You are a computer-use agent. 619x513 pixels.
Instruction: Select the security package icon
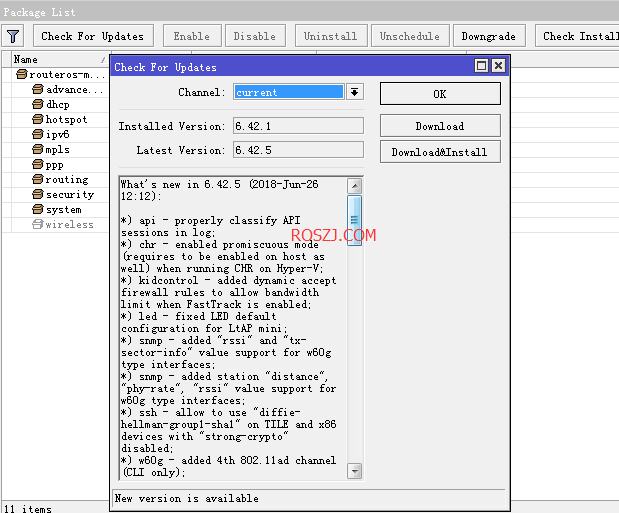tap(38, 194)
